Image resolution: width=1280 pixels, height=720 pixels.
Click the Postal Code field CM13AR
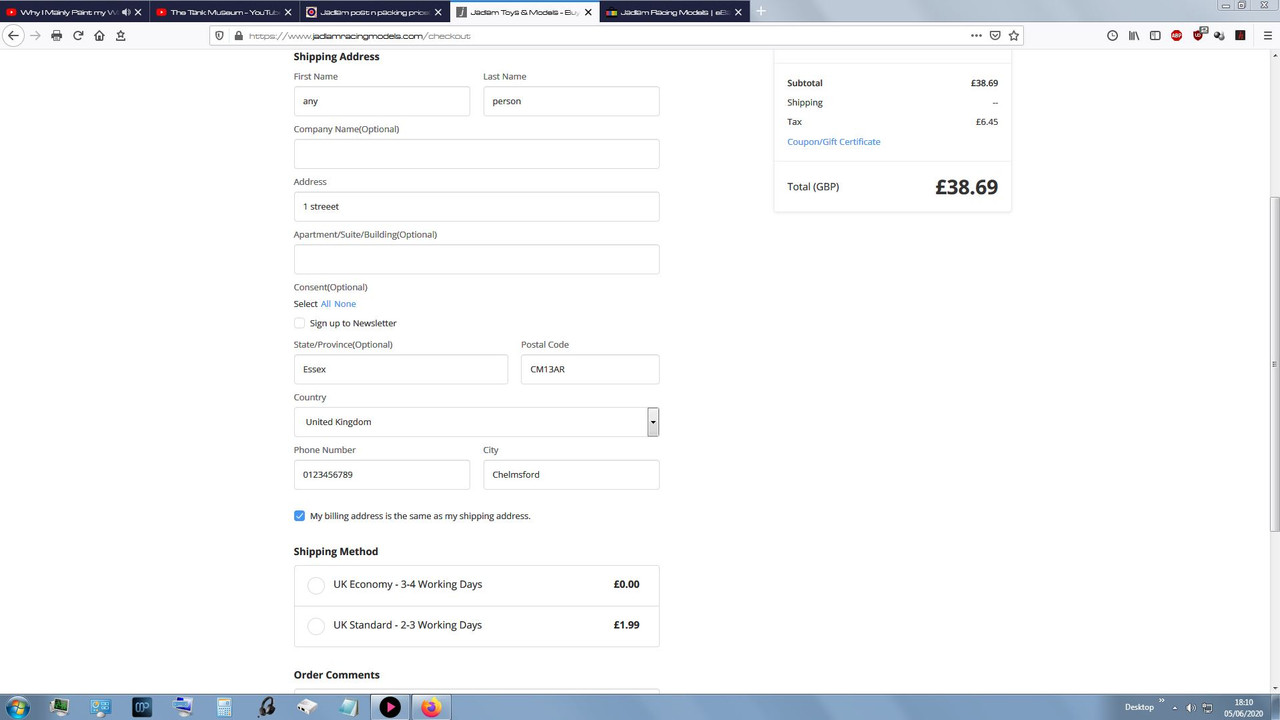(x=590, y=369)
